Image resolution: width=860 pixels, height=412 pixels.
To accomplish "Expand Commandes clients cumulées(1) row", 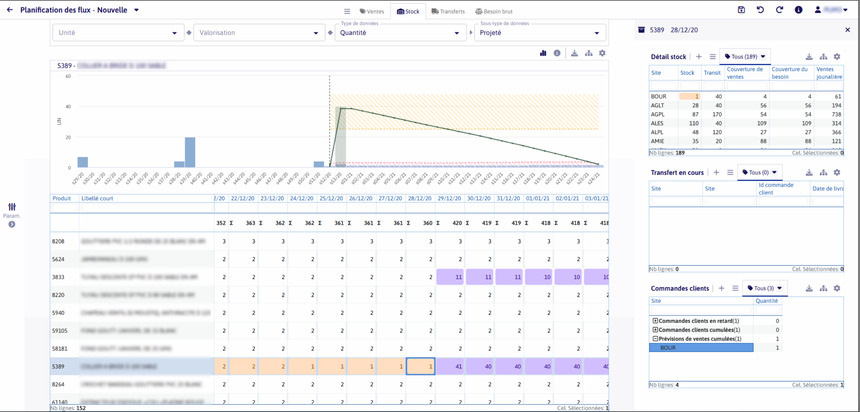I will pos(655,330).
